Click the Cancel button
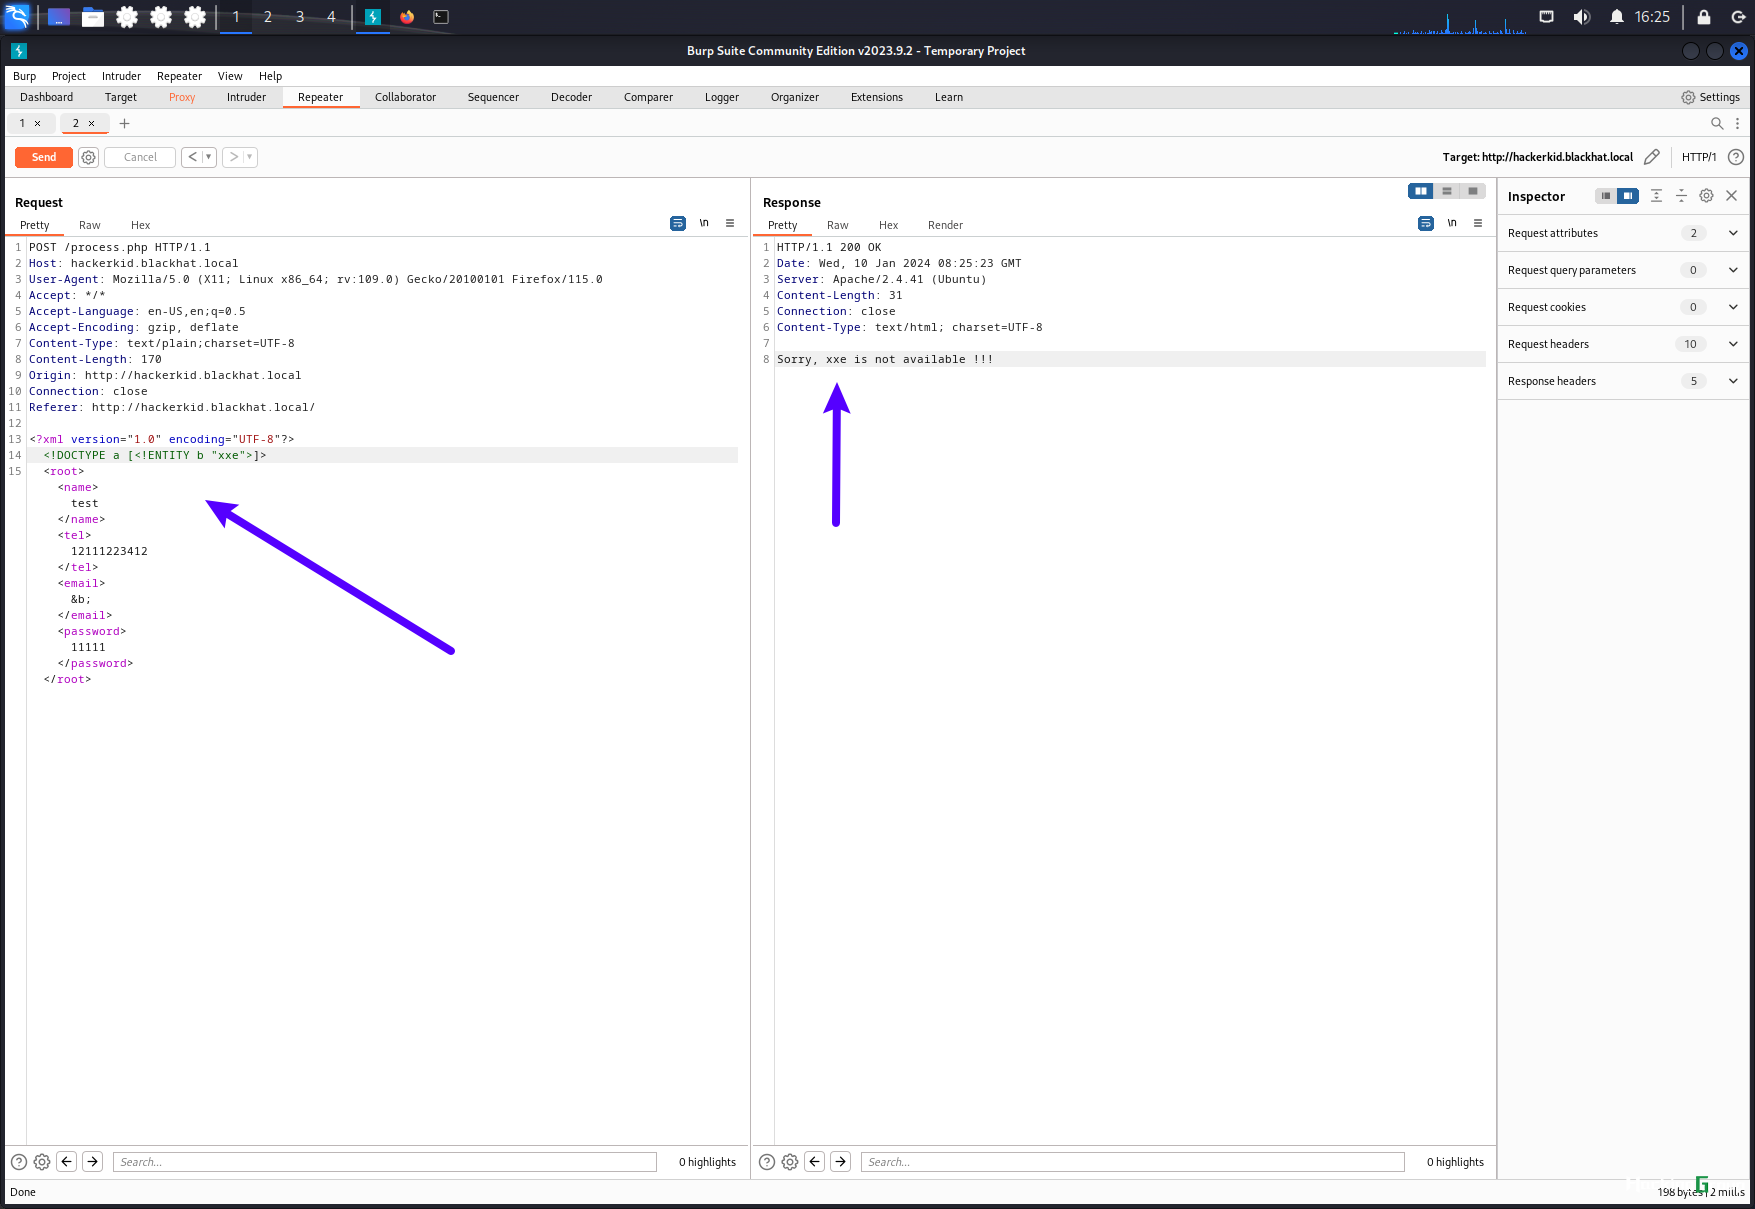 pos(140,157)
